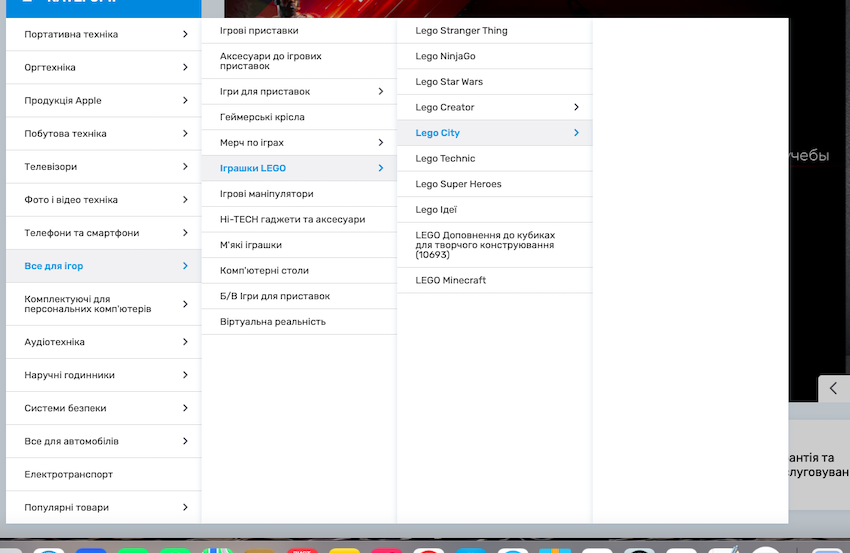Expand the Системи безпеки chevron arrow

pyautogui.click(x=185, y=408)
